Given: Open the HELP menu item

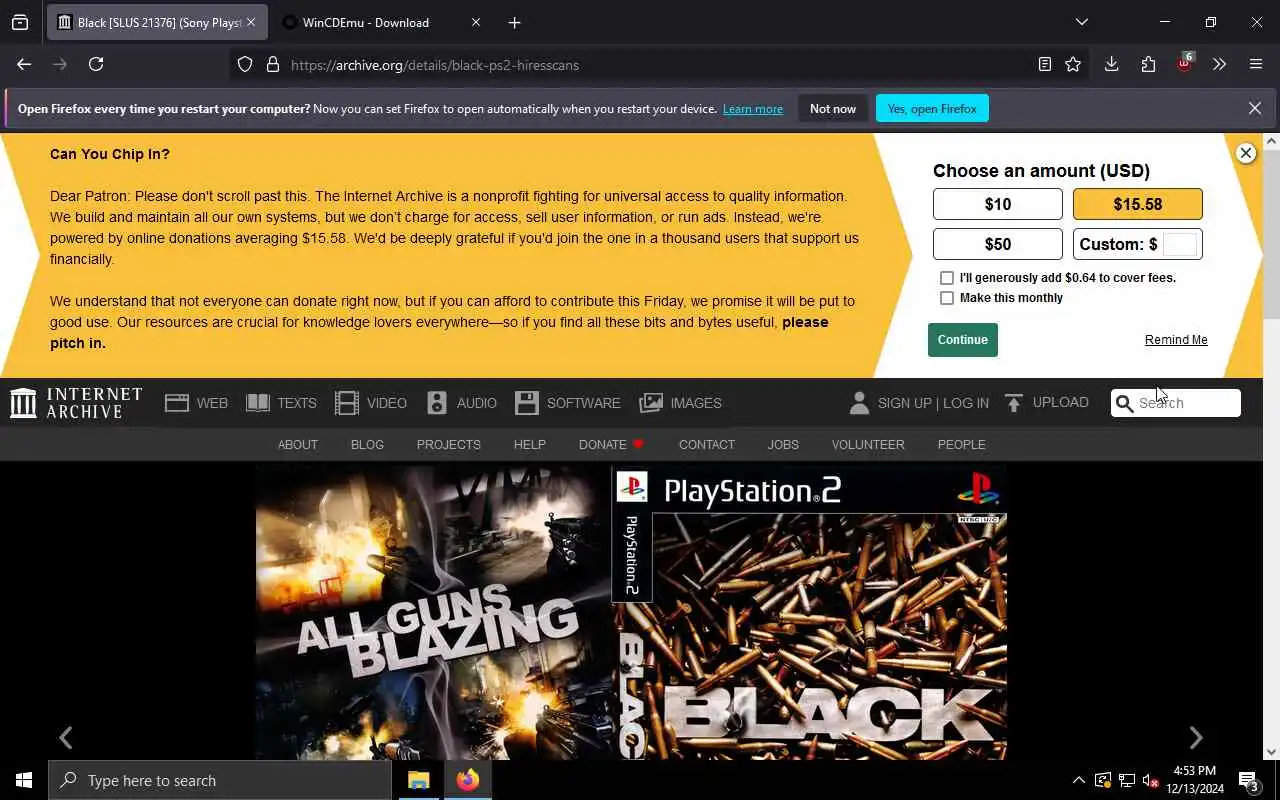Looking at the screenshot, I should (x=530, y=445).
